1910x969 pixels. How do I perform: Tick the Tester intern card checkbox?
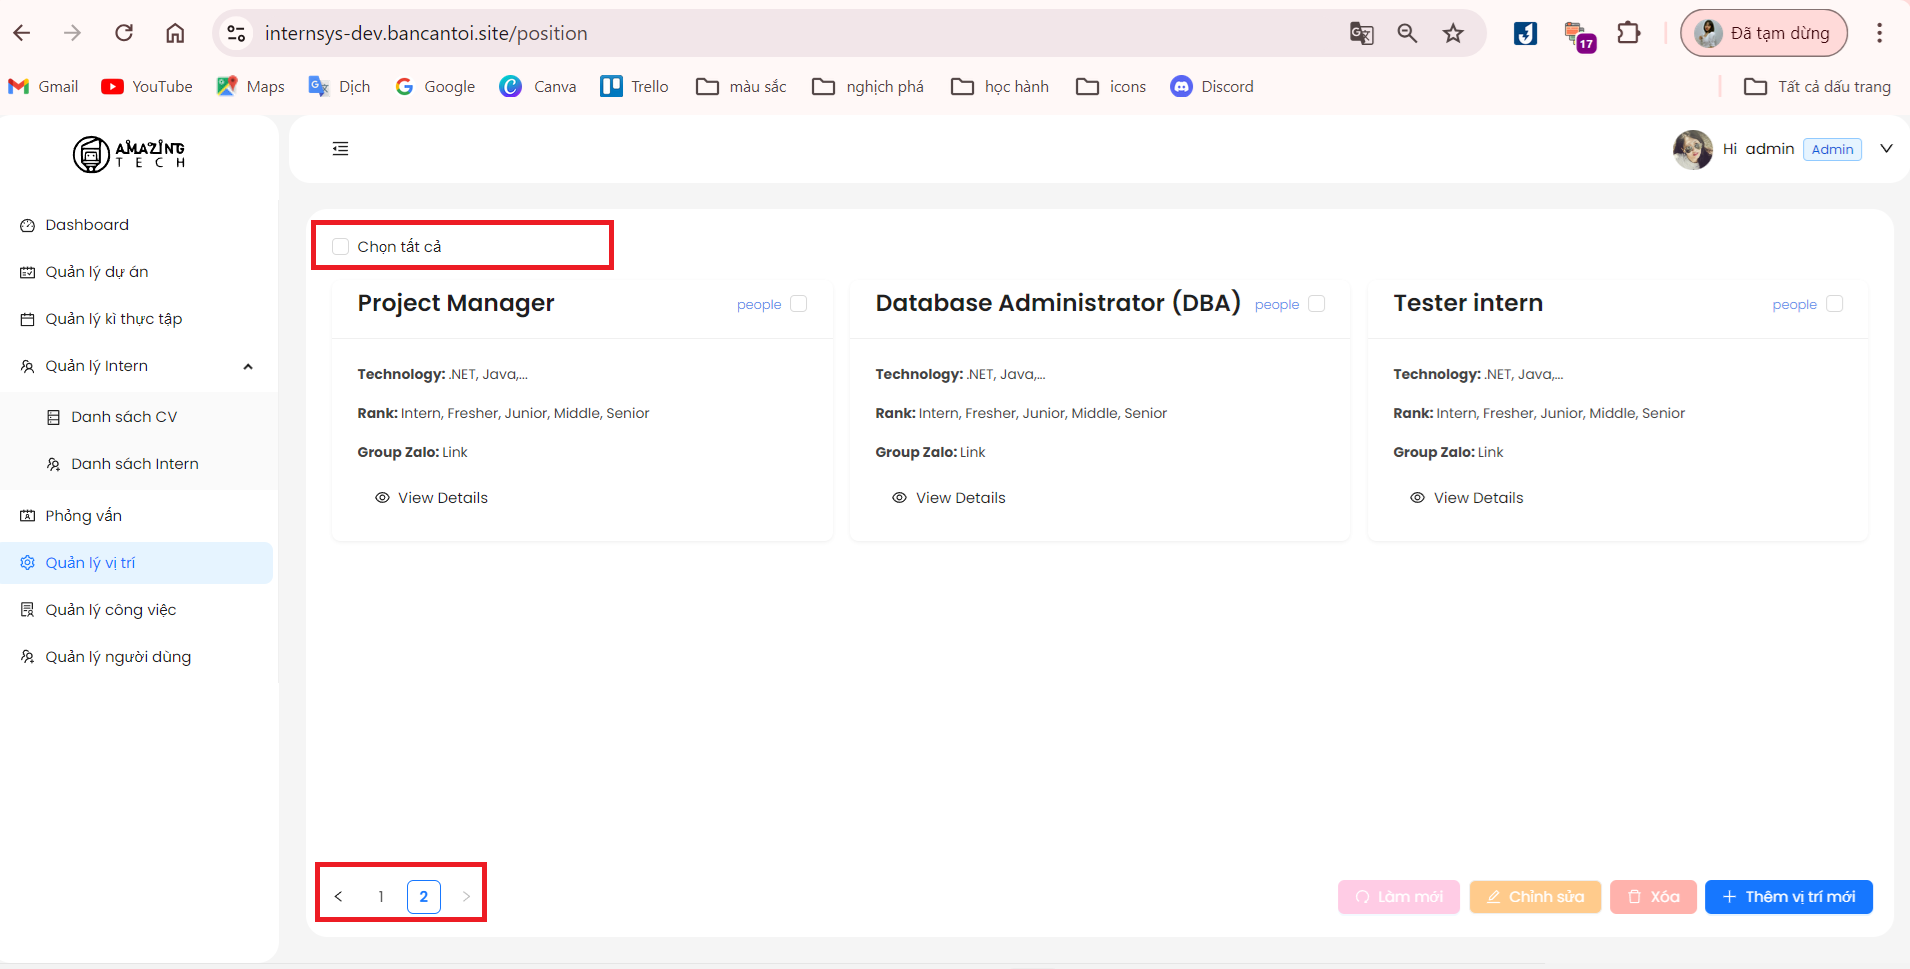[x=1834, y=304]
